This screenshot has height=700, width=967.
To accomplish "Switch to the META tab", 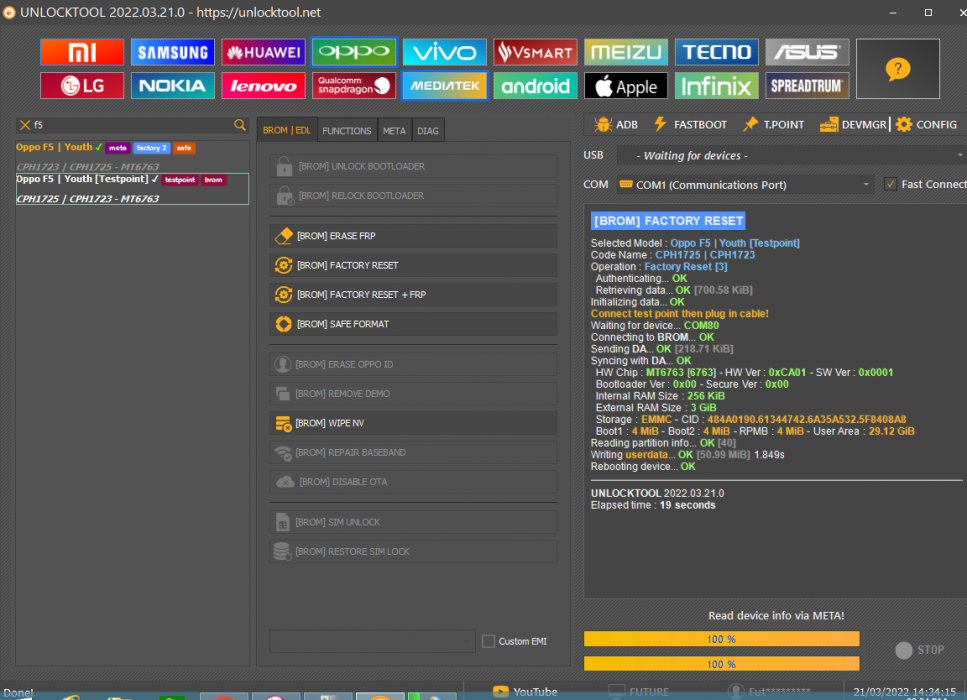I will [x=394, y=131].
